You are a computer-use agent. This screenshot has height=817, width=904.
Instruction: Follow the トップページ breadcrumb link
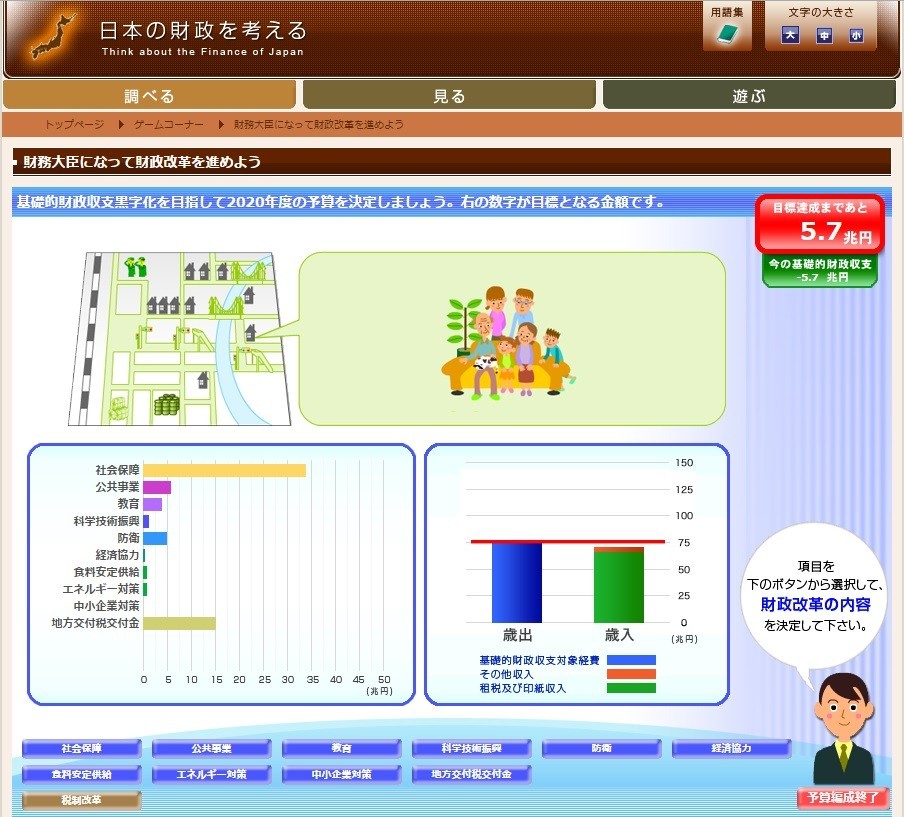coord(74,125)
